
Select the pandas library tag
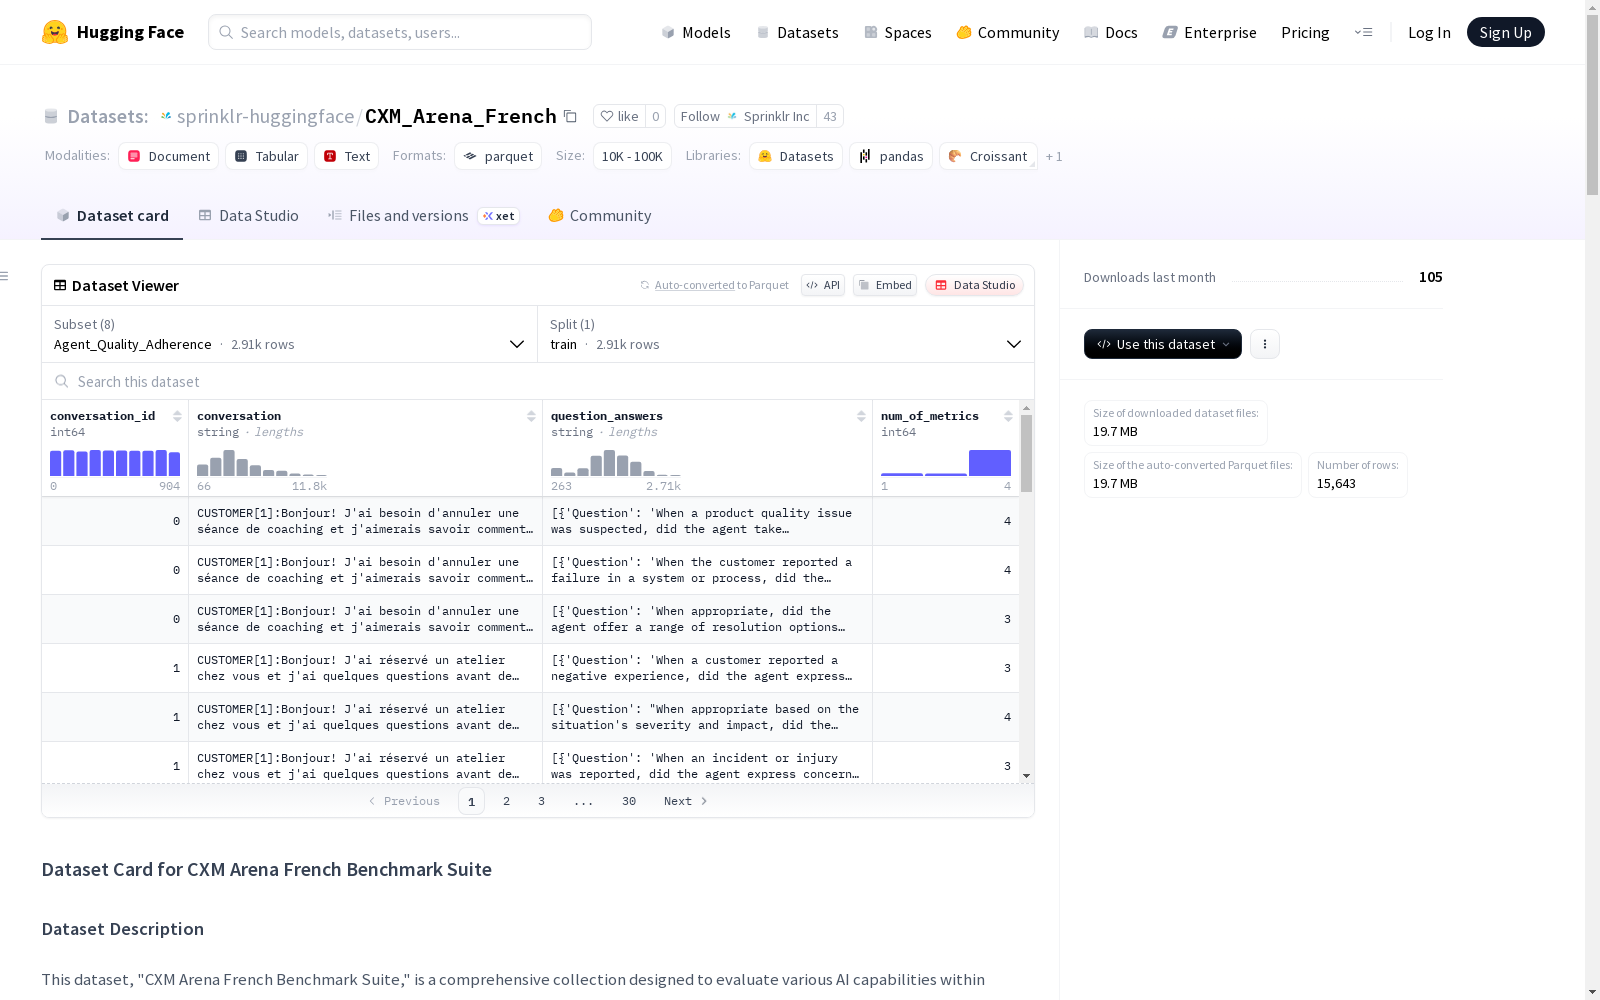coord(891,156)
